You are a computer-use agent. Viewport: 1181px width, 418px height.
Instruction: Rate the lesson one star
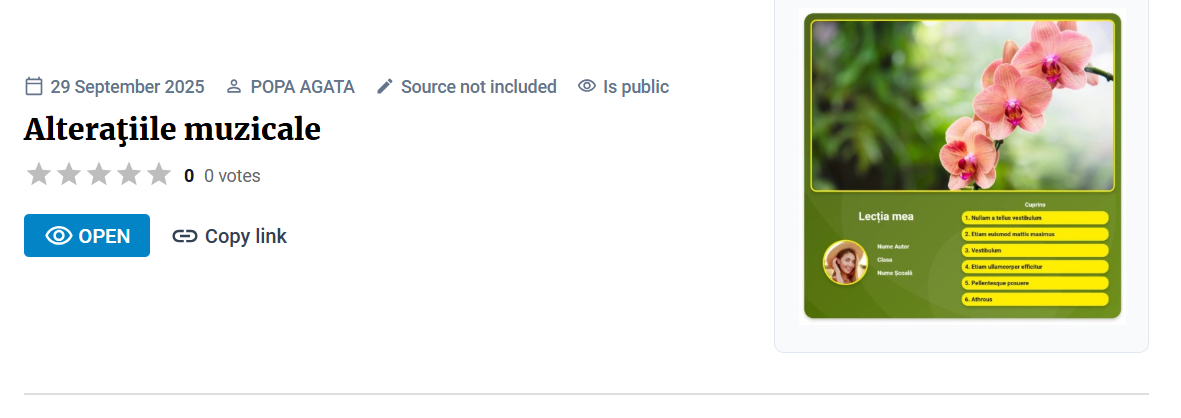pyautogui.click(x=39, y=175)
